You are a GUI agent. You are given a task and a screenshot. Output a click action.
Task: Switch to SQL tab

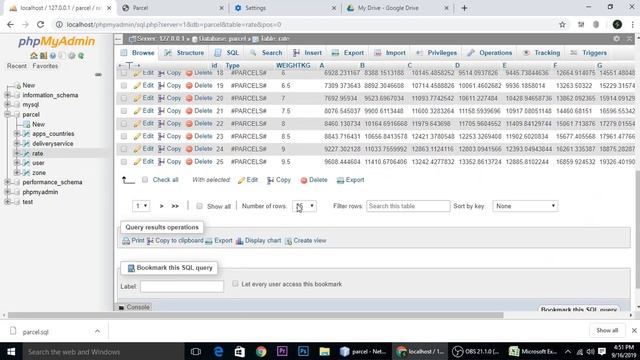(x=227, y=53)
